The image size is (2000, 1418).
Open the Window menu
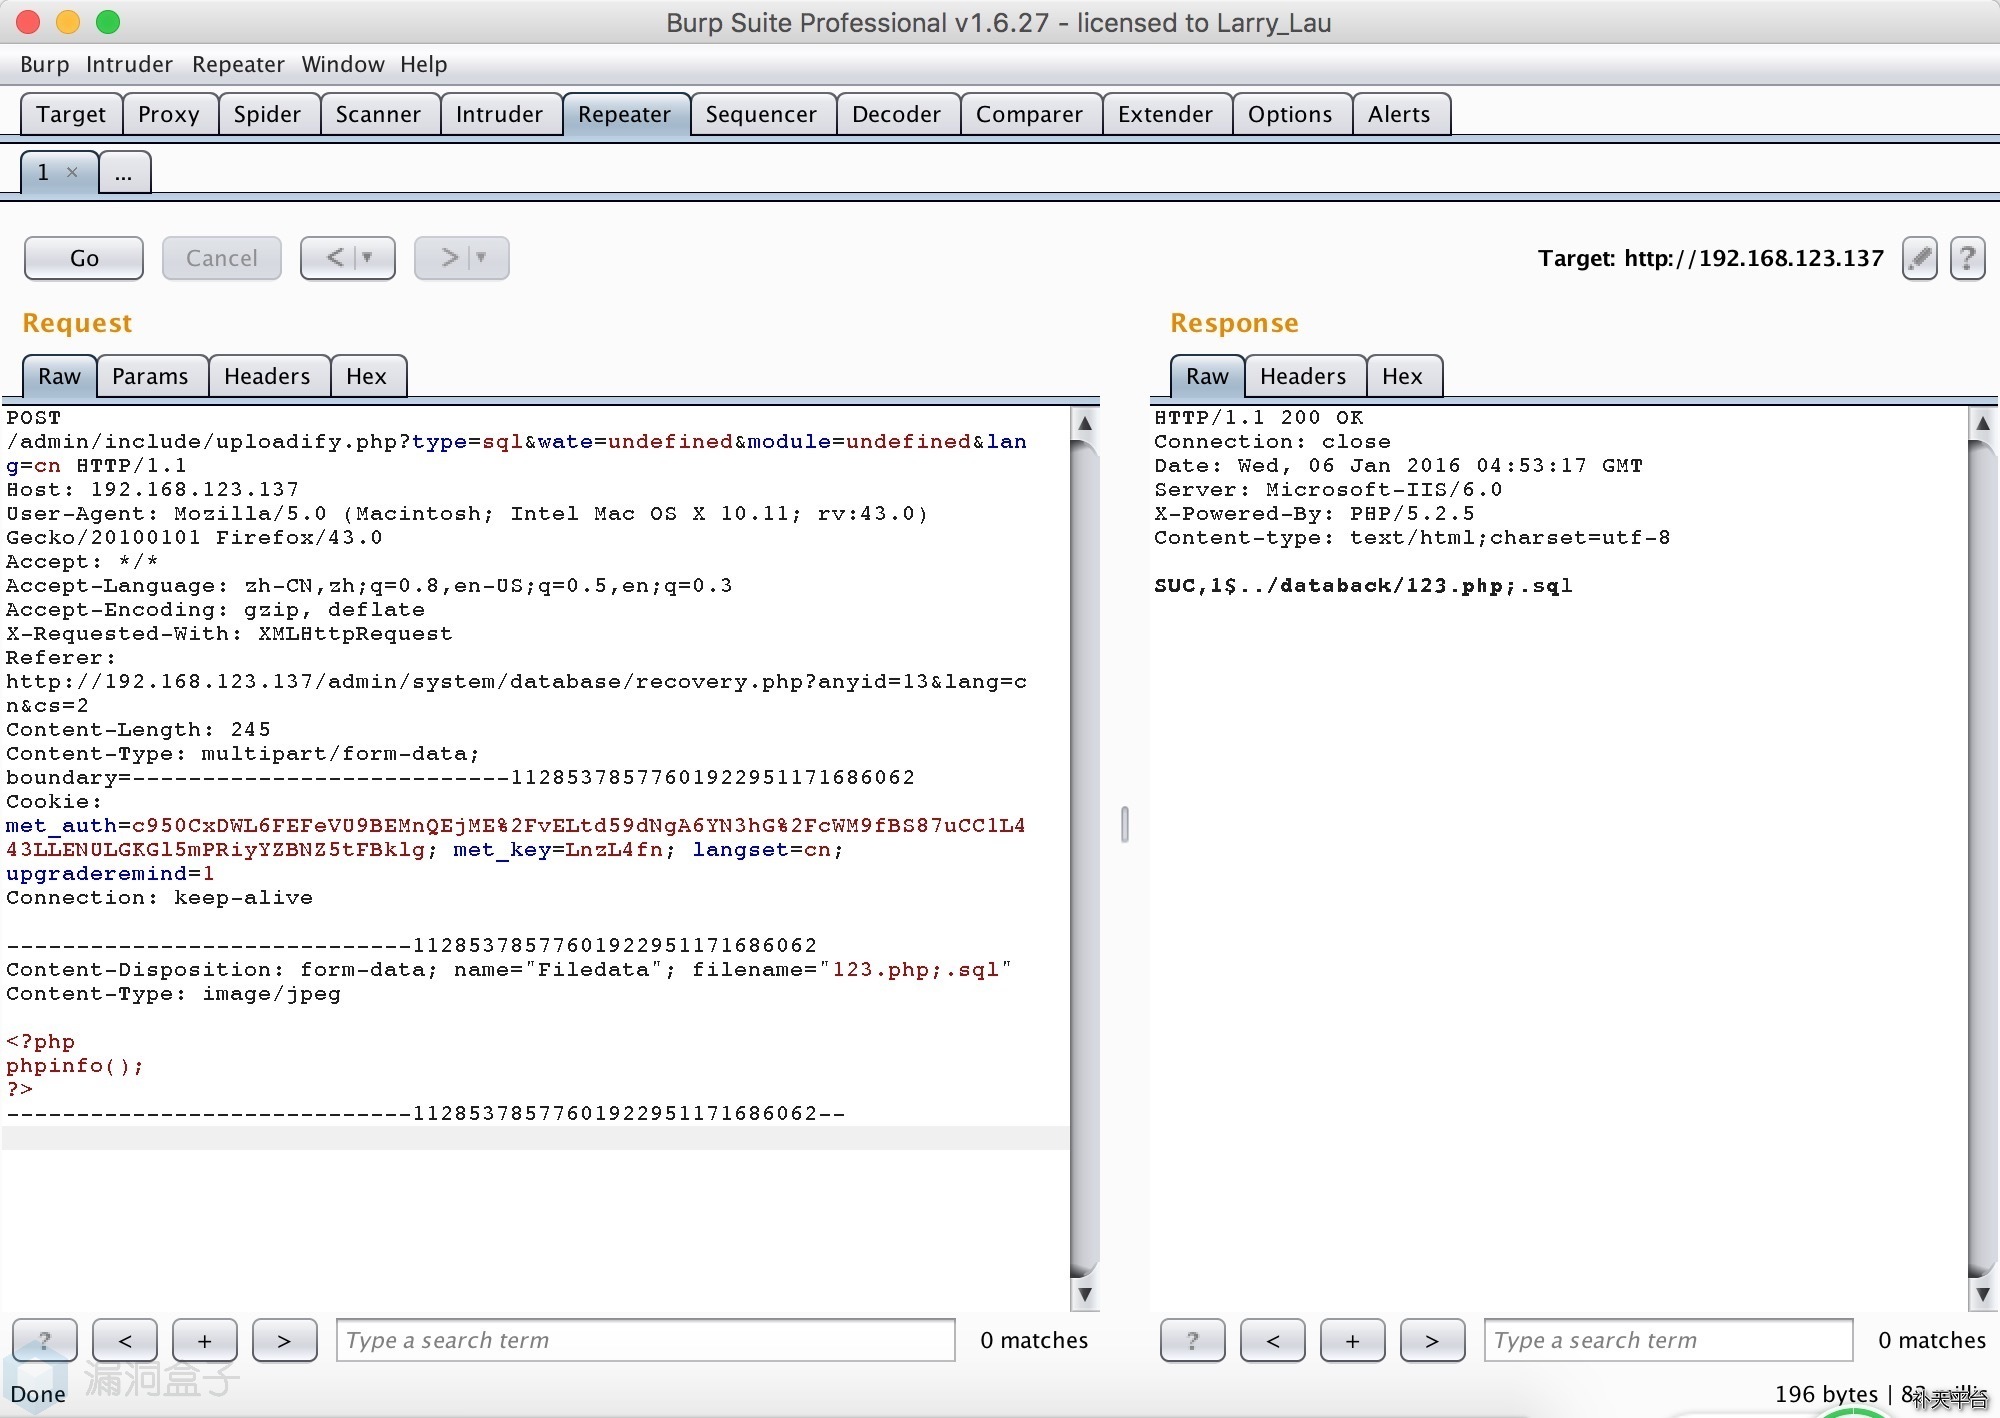[x=343, y=64]
